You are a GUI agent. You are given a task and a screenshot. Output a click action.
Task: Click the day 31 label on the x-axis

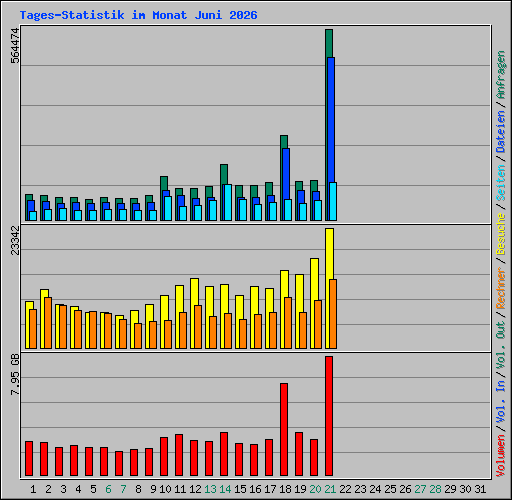coord(480,489)
